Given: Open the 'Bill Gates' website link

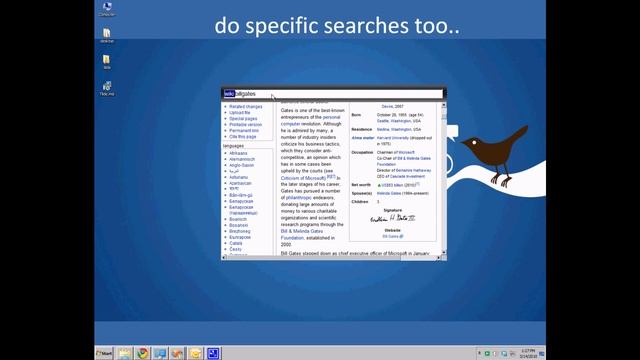Looking at the screenshot, I should tap(392, 236).
